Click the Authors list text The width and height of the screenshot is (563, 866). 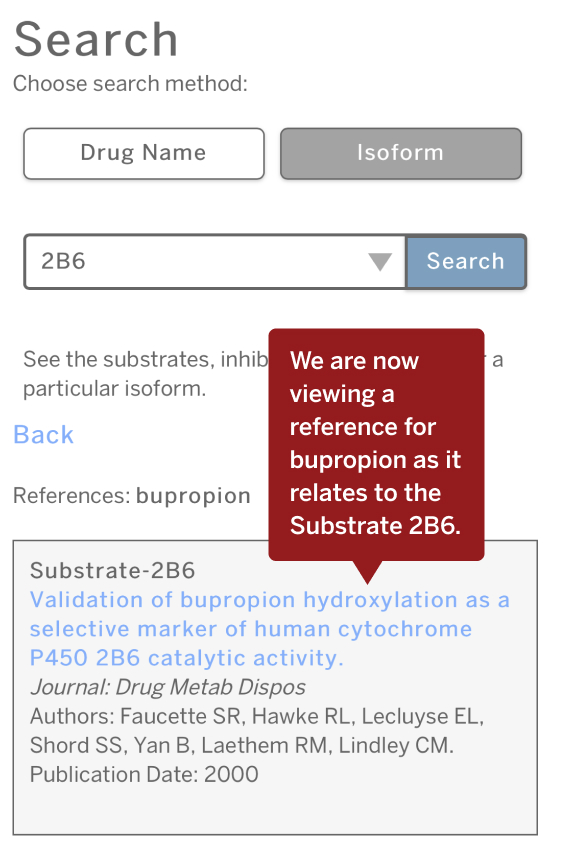click(x=257, y=731)
